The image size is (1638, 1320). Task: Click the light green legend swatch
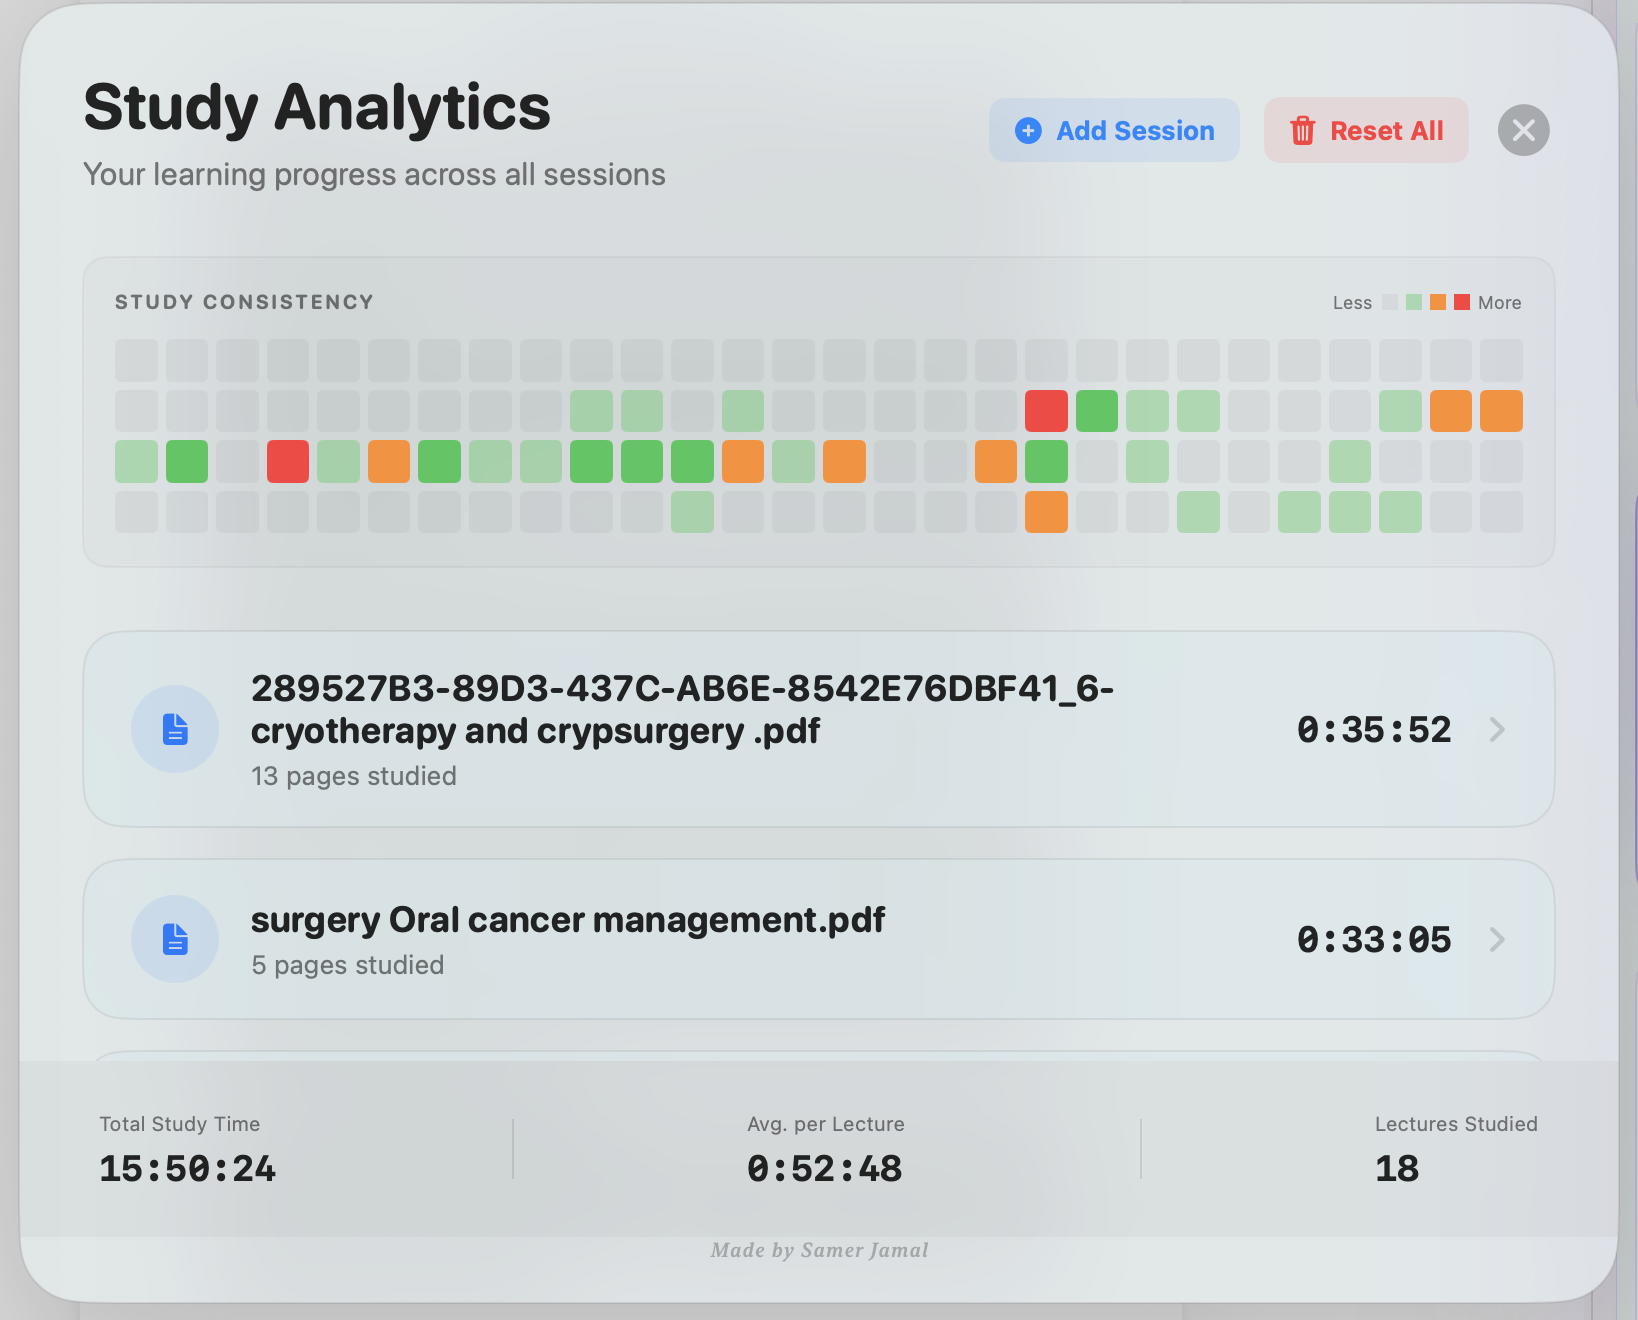1414,302
